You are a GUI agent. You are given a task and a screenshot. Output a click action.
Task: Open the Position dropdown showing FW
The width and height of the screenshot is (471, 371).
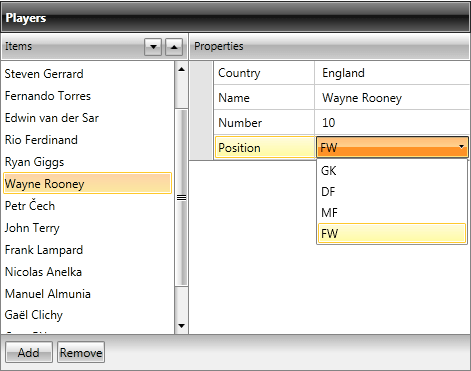pos(392,147)
